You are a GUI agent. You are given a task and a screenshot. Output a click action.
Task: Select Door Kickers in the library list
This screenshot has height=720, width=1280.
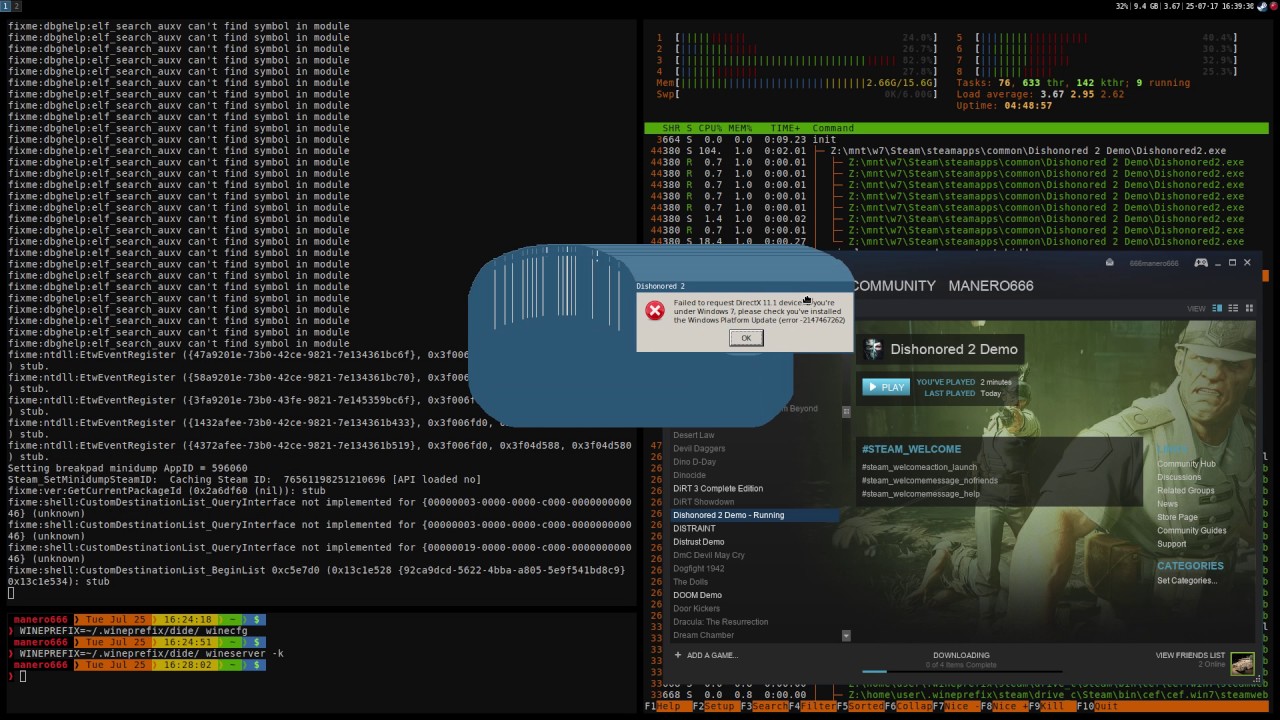[x=696, y=608]
